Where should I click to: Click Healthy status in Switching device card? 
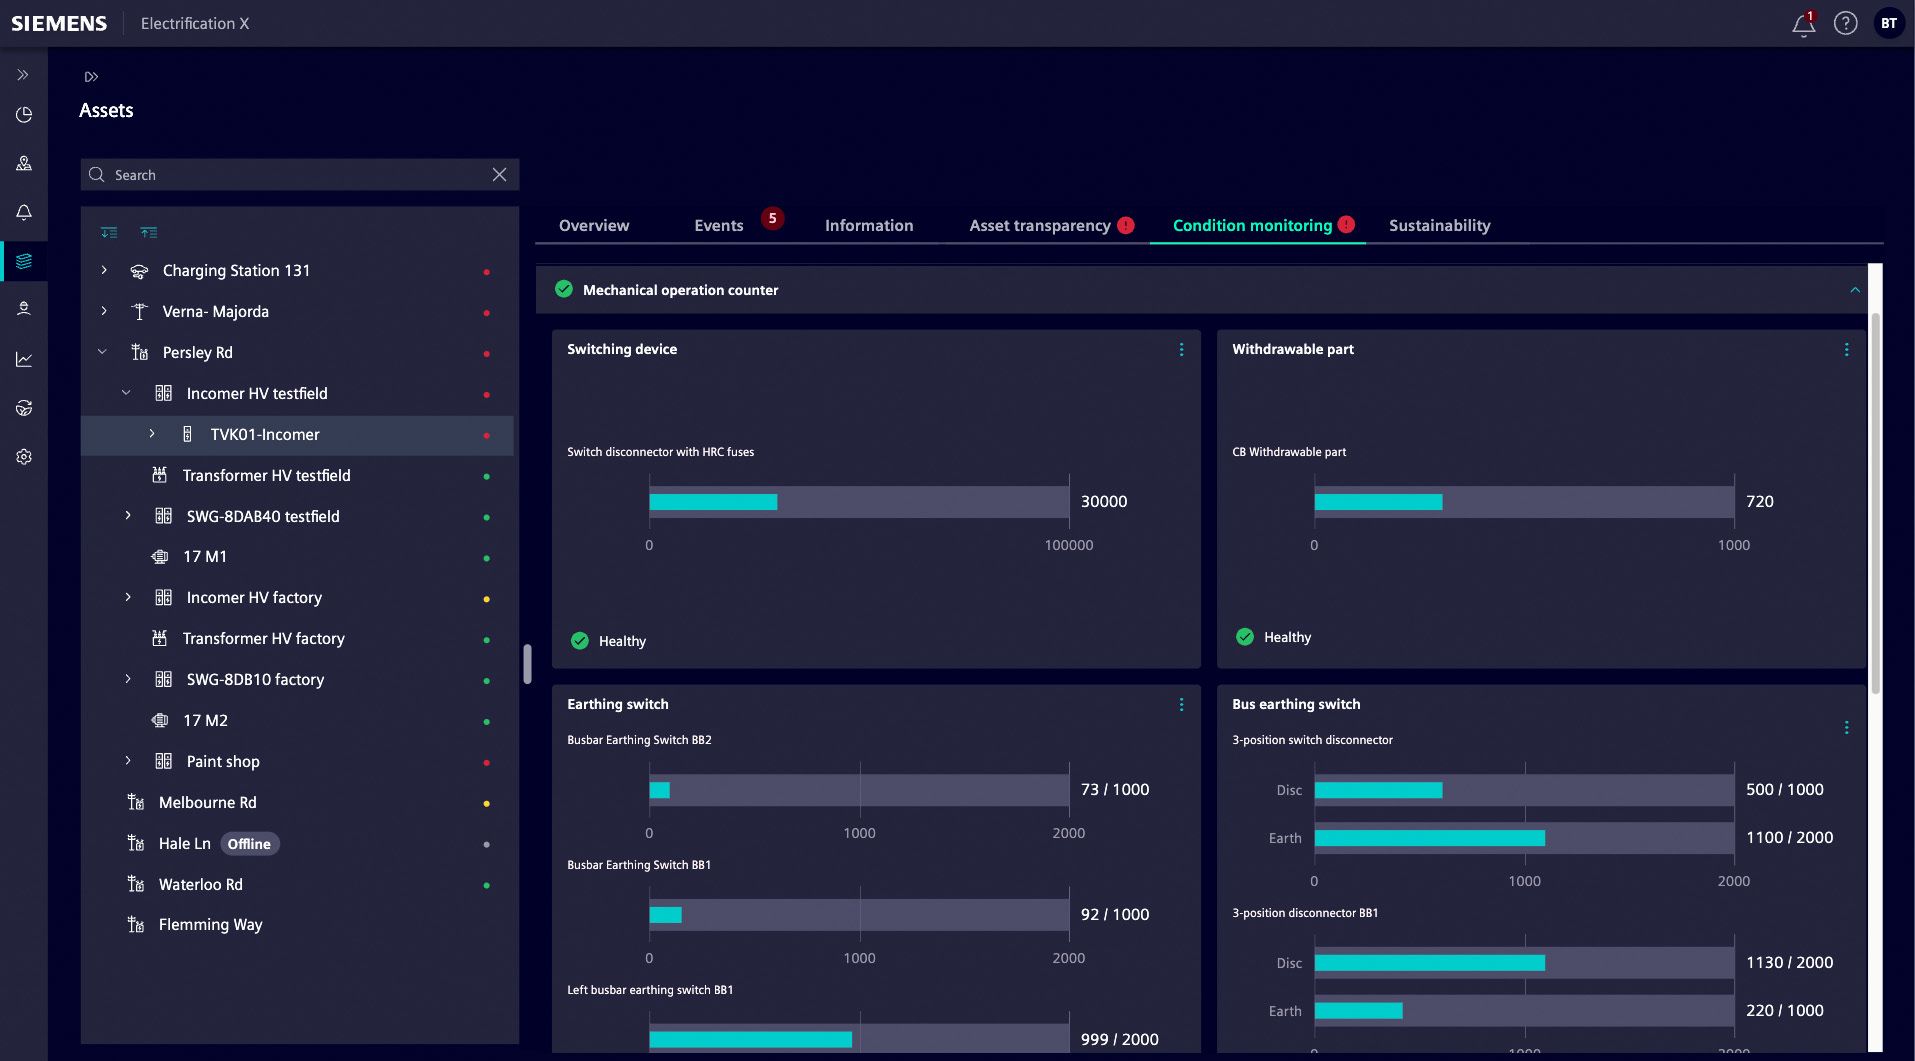[x=609, y=641]
